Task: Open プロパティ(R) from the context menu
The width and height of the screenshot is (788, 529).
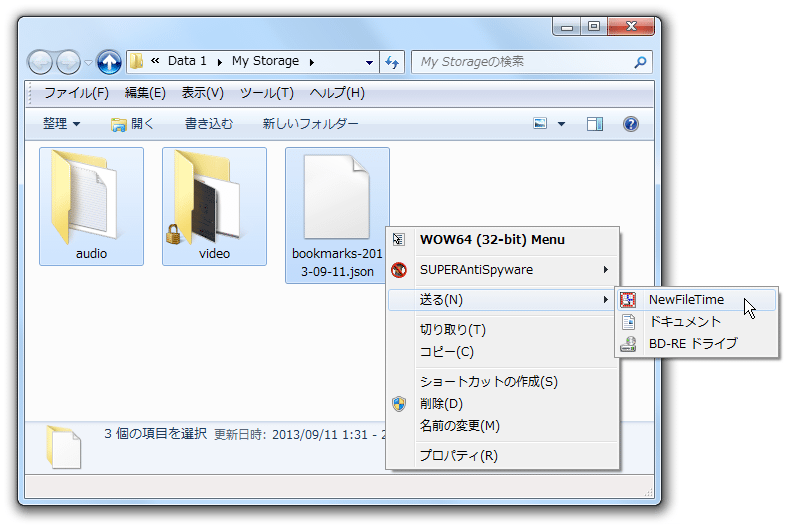Action: (503, 456)
